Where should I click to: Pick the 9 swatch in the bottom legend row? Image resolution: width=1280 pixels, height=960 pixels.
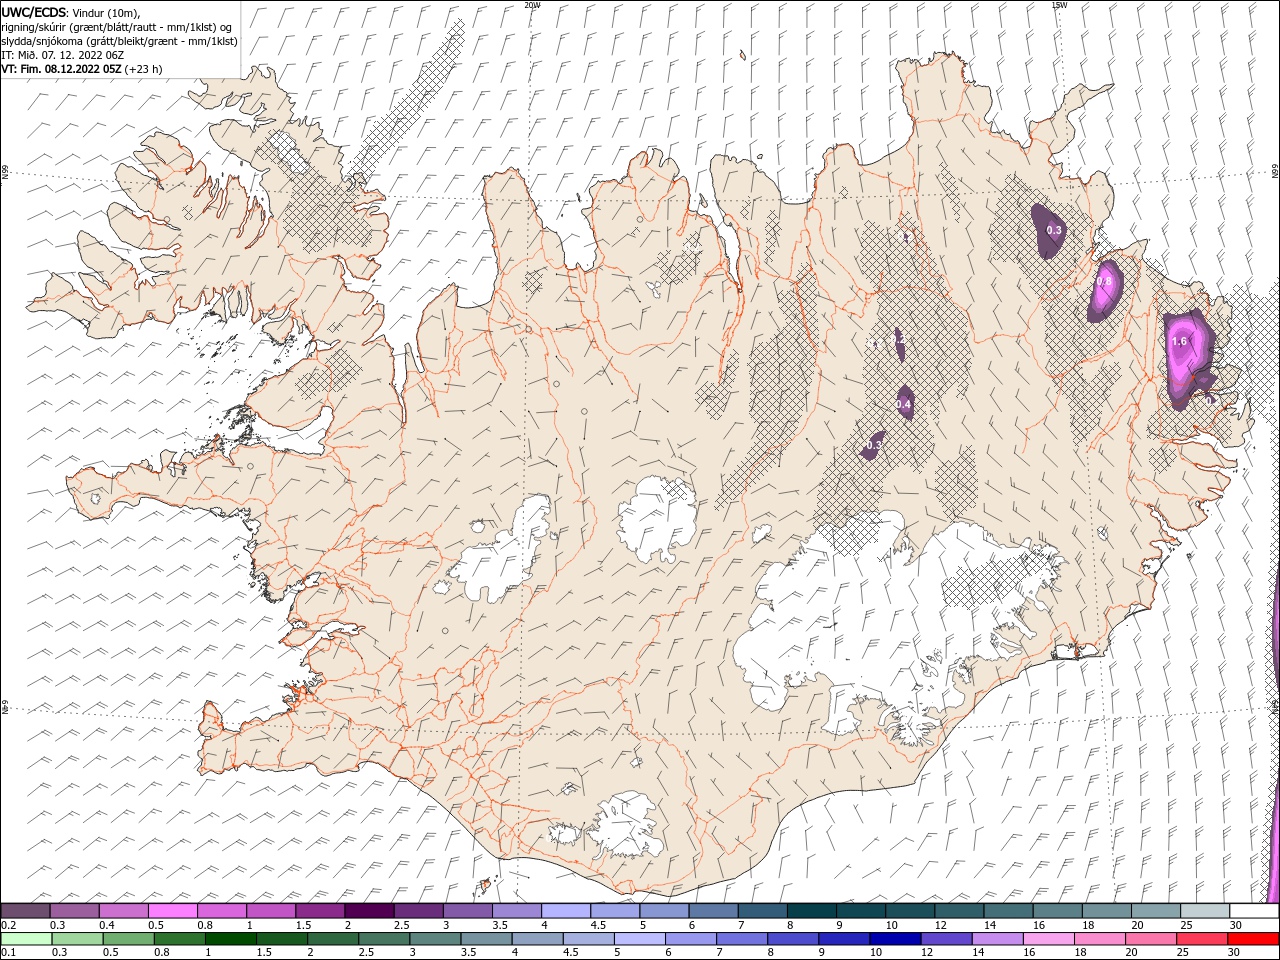coord(845,939)
